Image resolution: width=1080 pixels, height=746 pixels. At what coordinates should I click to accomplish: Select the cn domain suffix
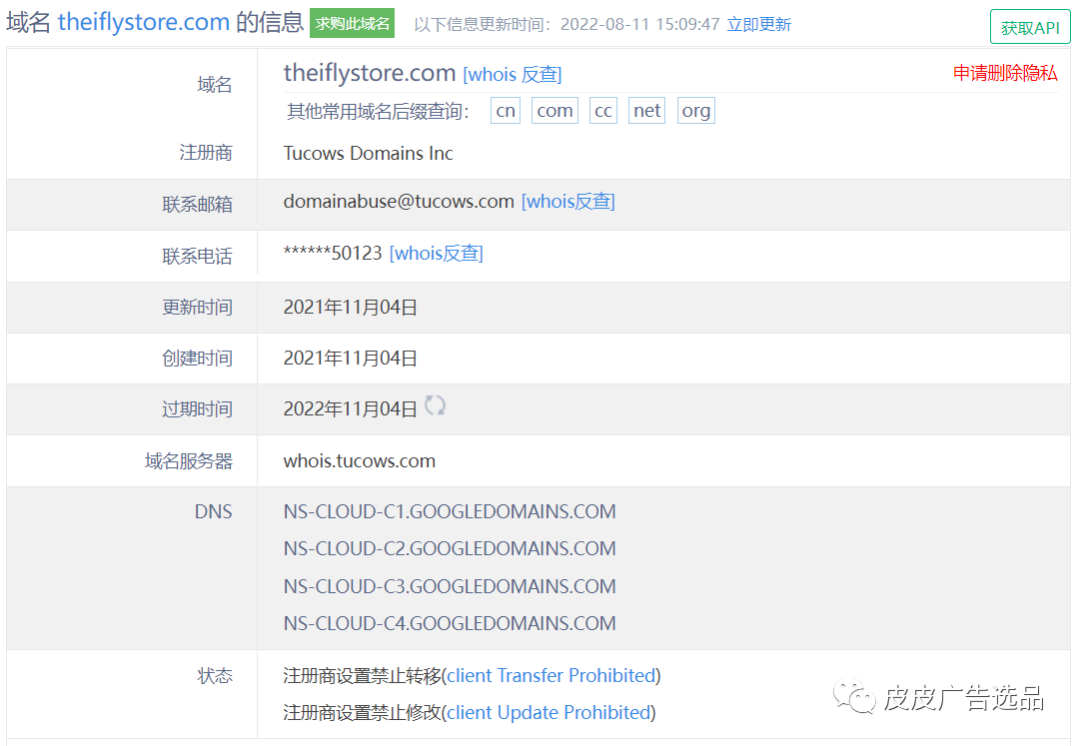coord(506,111)
